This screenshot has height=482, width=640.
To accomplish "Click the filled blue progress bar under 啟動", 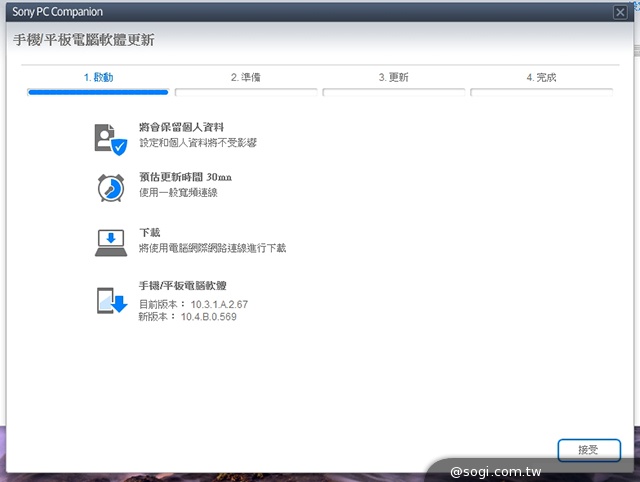I will click(x=98, y=92).
